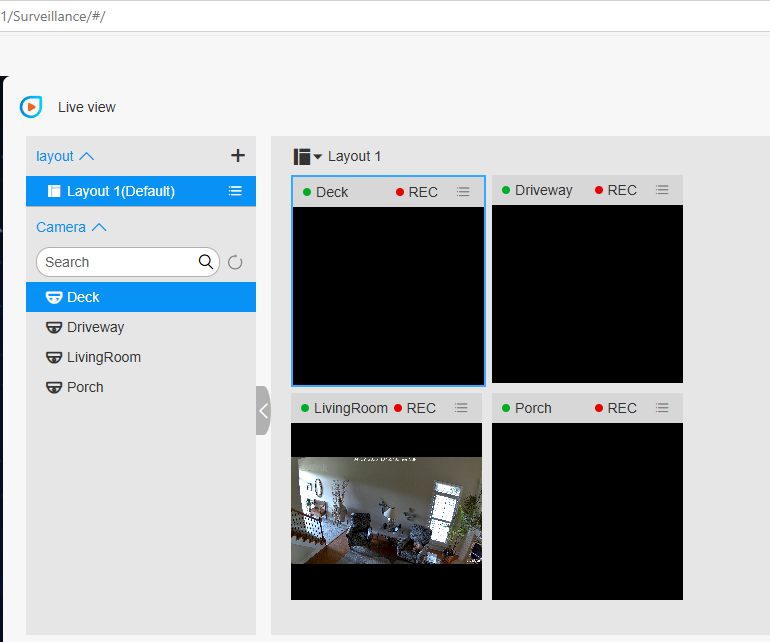Viewport: 770px width, 642px height.
Task: Click Deck tile green status dot
Action: [x=307, y=192]
